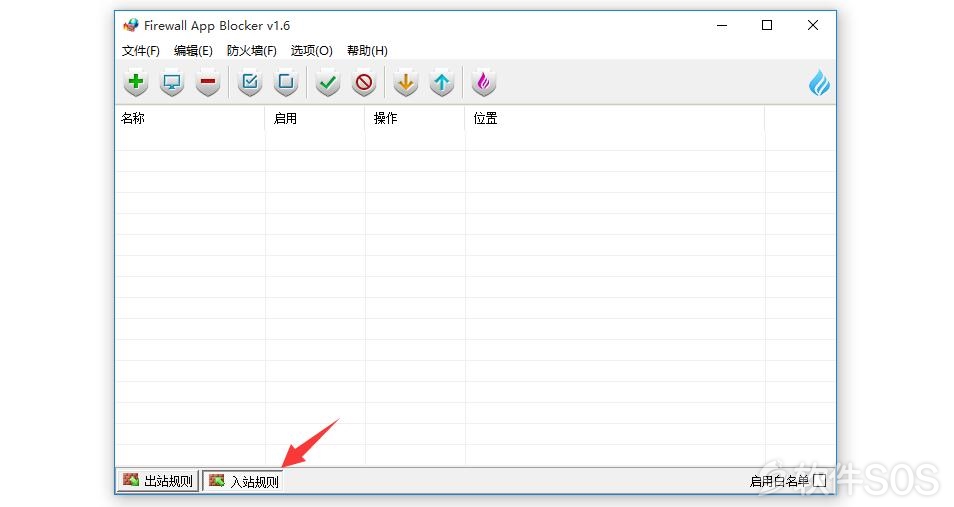Viewport: 954px width, 507px height.
Task: Open the 选项(O) menu
Action: (x=312, y=51)
